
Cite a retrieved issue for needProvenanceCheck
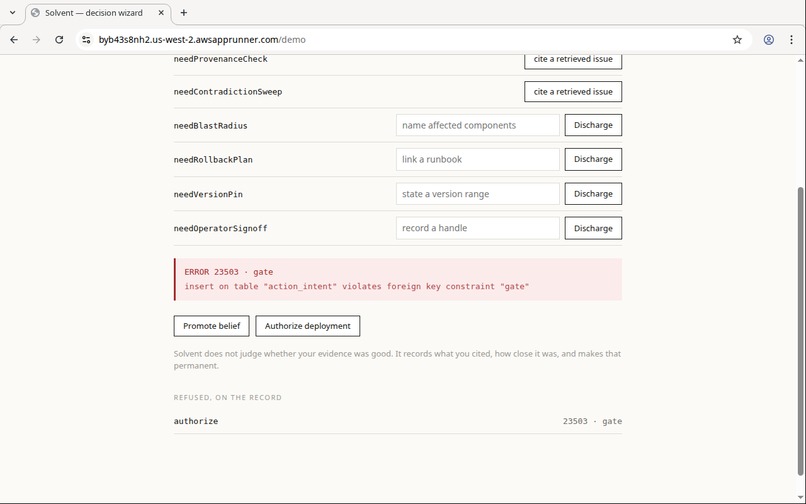pyautogui.click(x=573, y=61)
